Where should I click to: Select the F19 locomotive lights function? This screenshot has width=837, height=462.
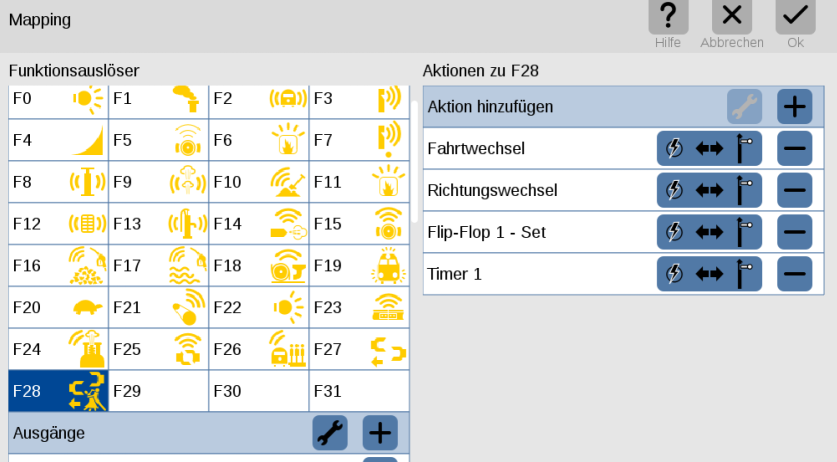[359, 265]
